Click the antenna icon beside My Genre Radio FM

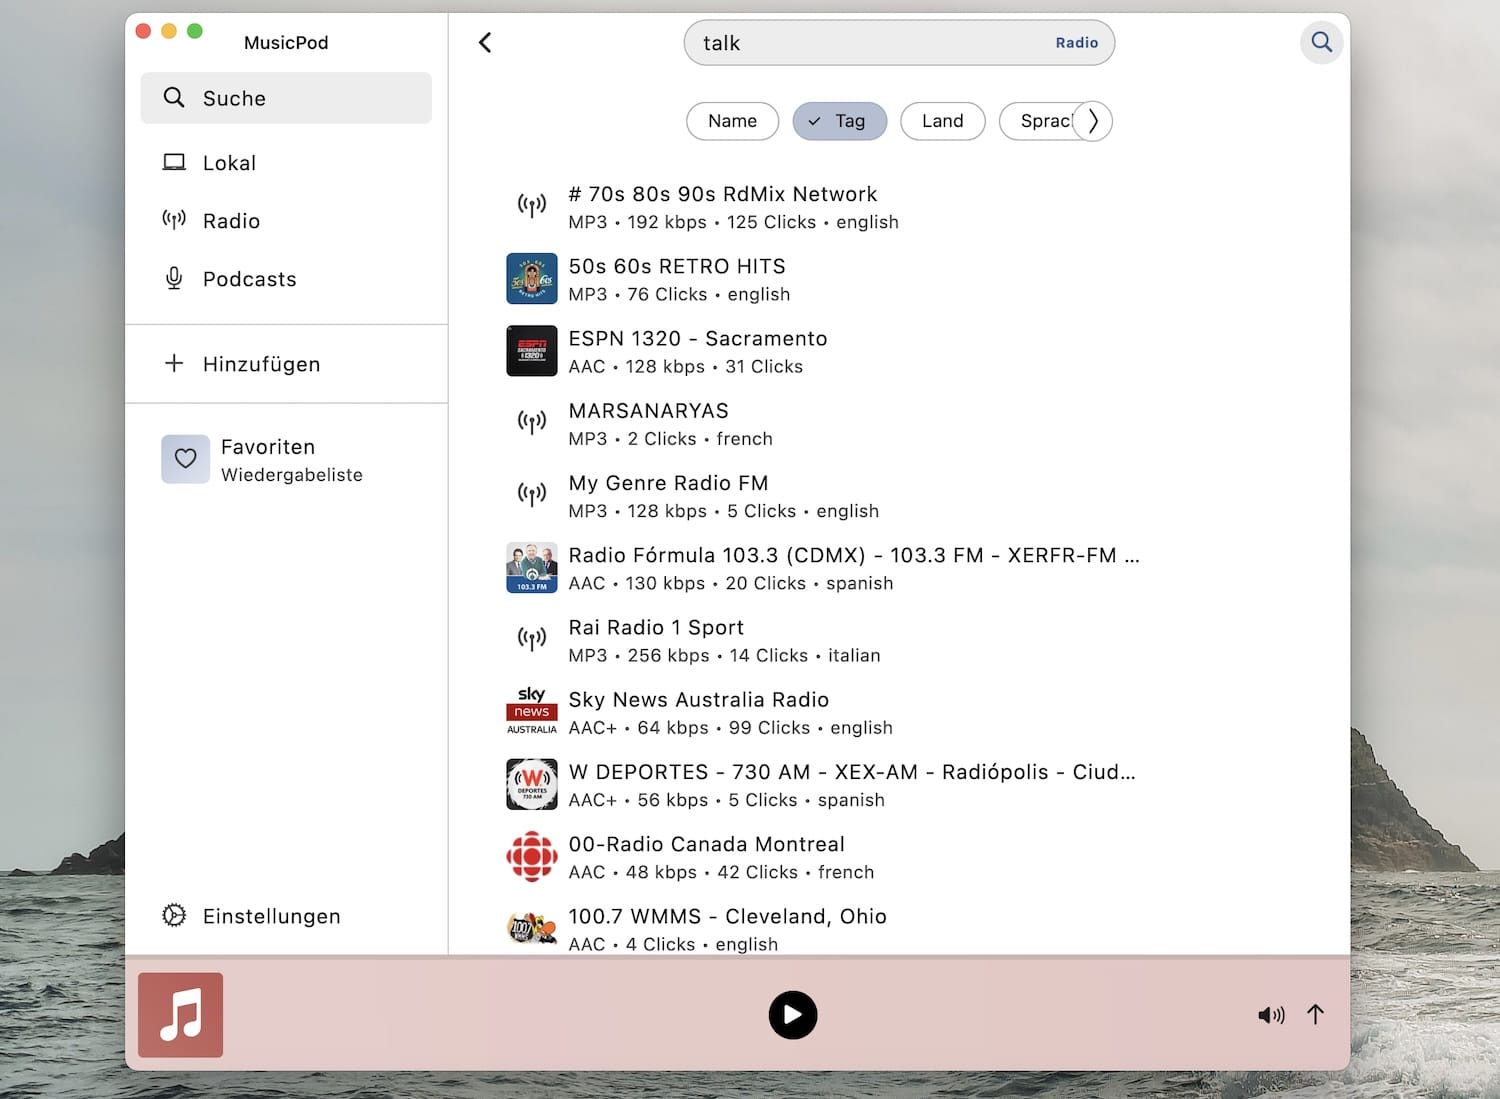click(532, 495)
